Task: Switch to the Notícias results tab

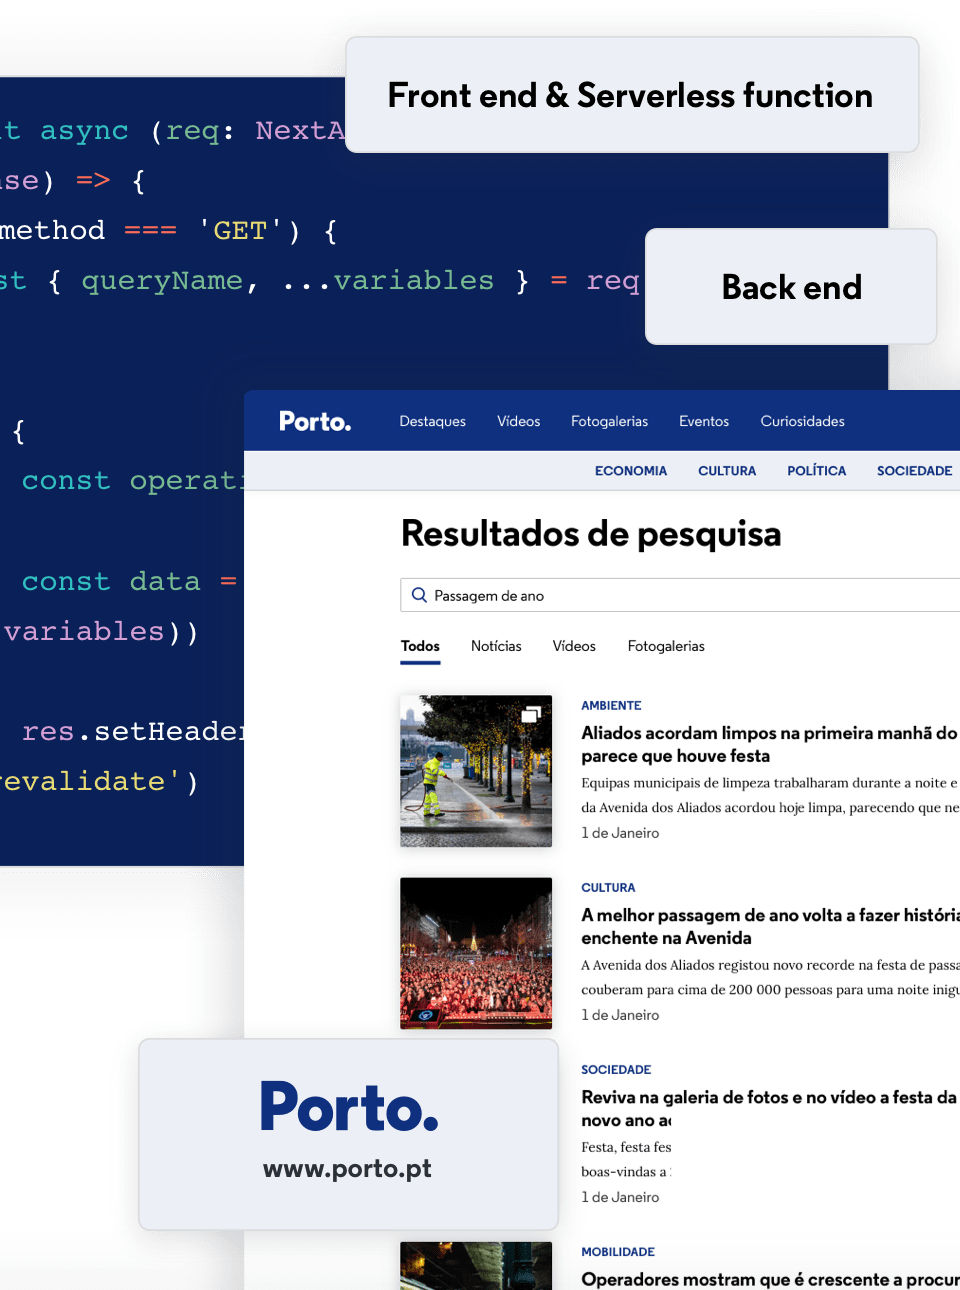Action: pyautogui.click(x=496, y=646)
